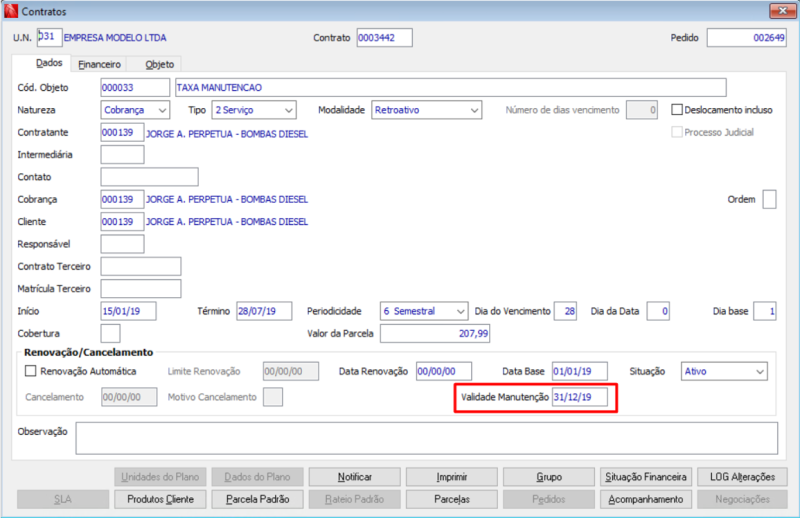The width and height of the screenshot is (800, 518).
Task: Click the Acompanhamento button
Action: click(646, 500)
